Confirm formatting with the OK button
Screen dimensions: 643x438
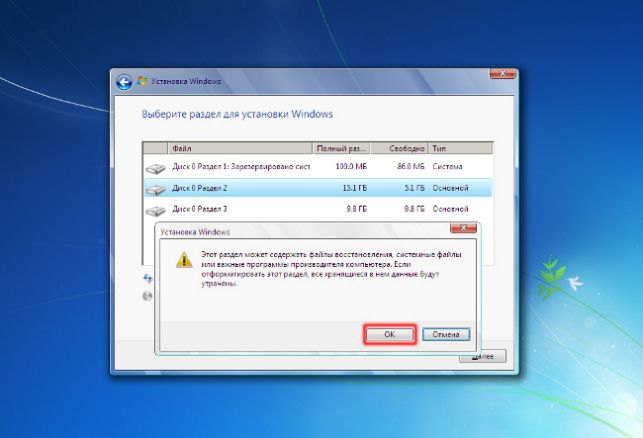click(390, 334)
